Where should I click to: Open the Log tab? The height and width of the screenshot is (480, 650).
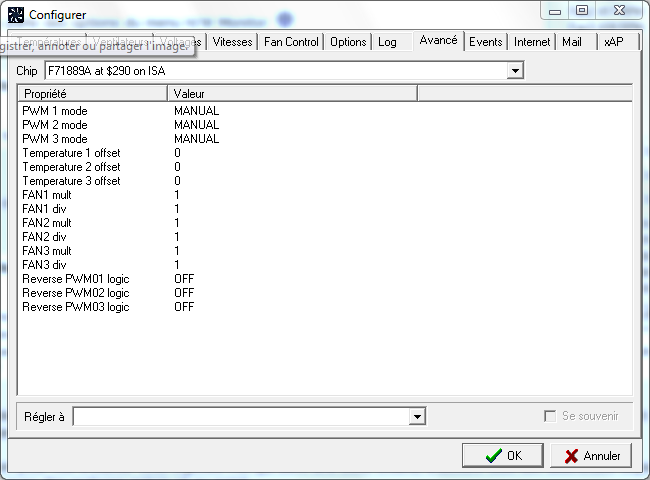click(387, 42)
